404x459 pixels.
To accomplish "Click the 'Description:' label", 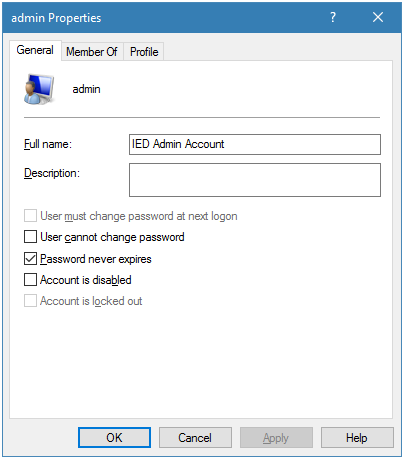I will tap(52, 173).
